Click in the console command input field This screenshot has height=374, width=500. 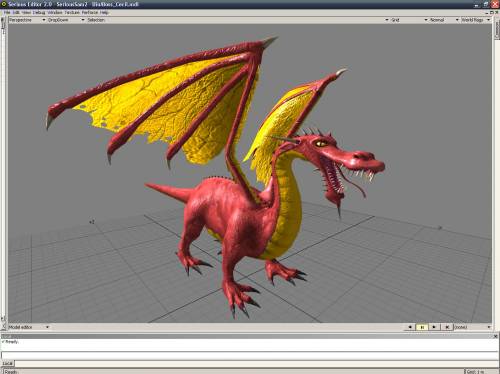point(249,355)
